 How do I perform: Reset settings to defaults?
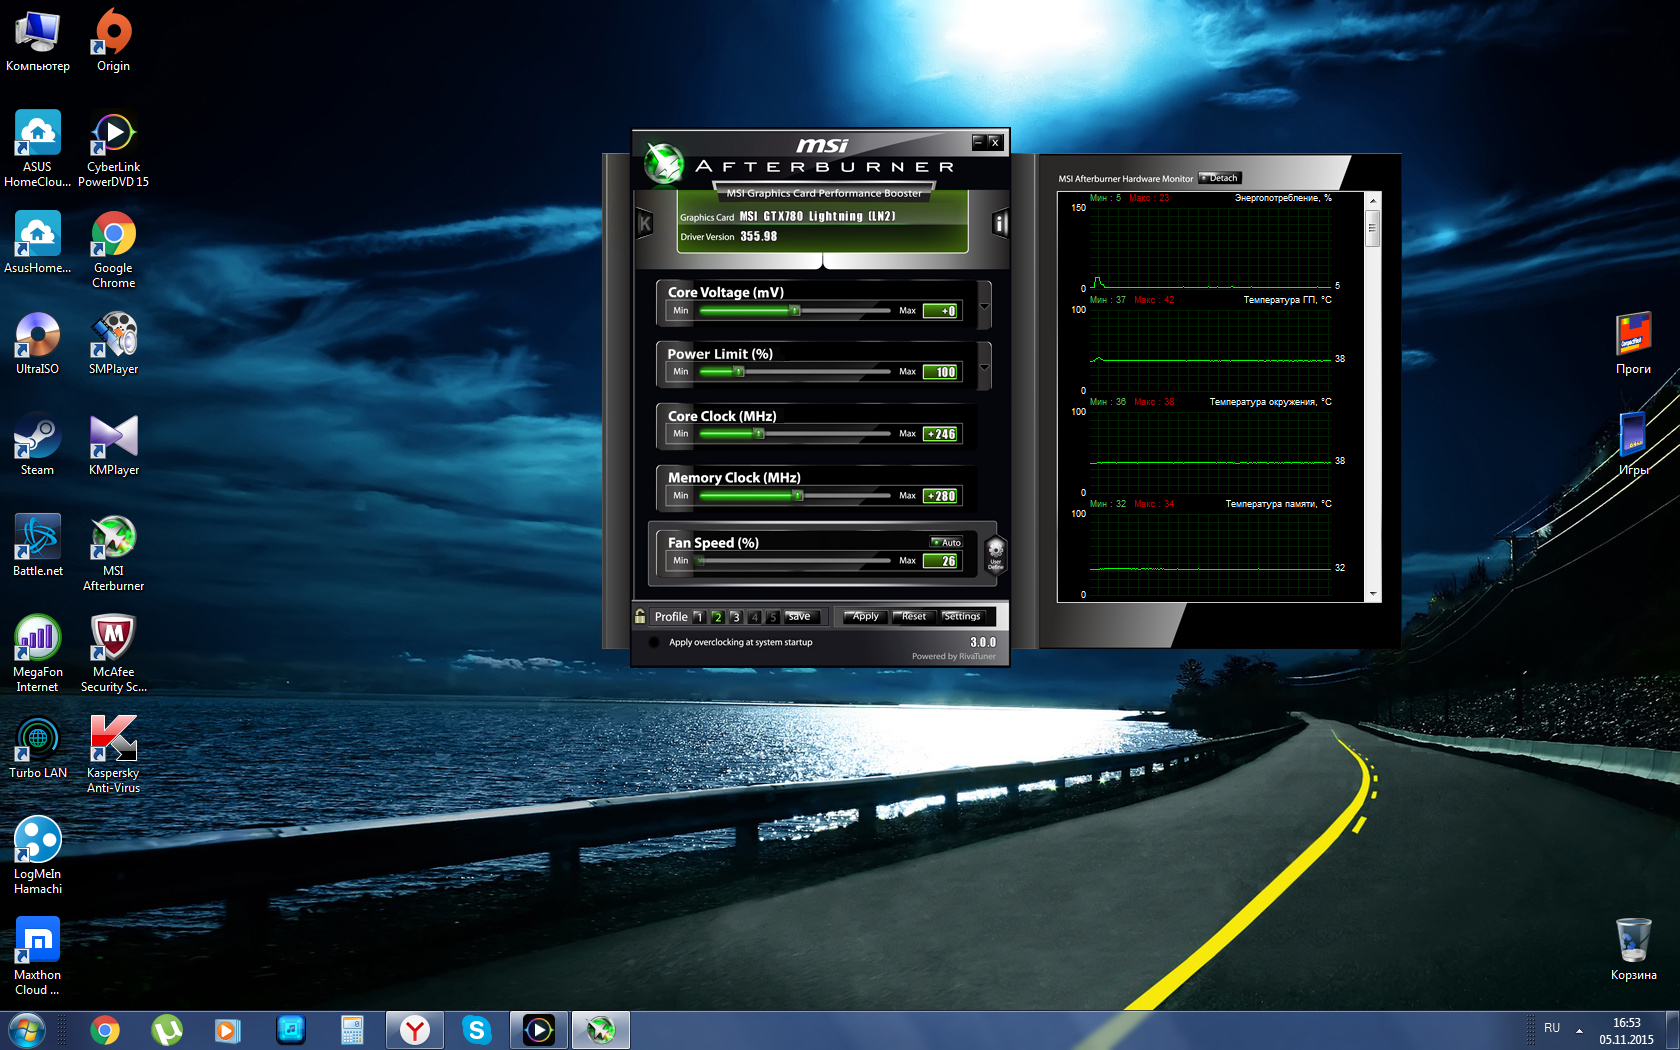(x=913, y=616)
